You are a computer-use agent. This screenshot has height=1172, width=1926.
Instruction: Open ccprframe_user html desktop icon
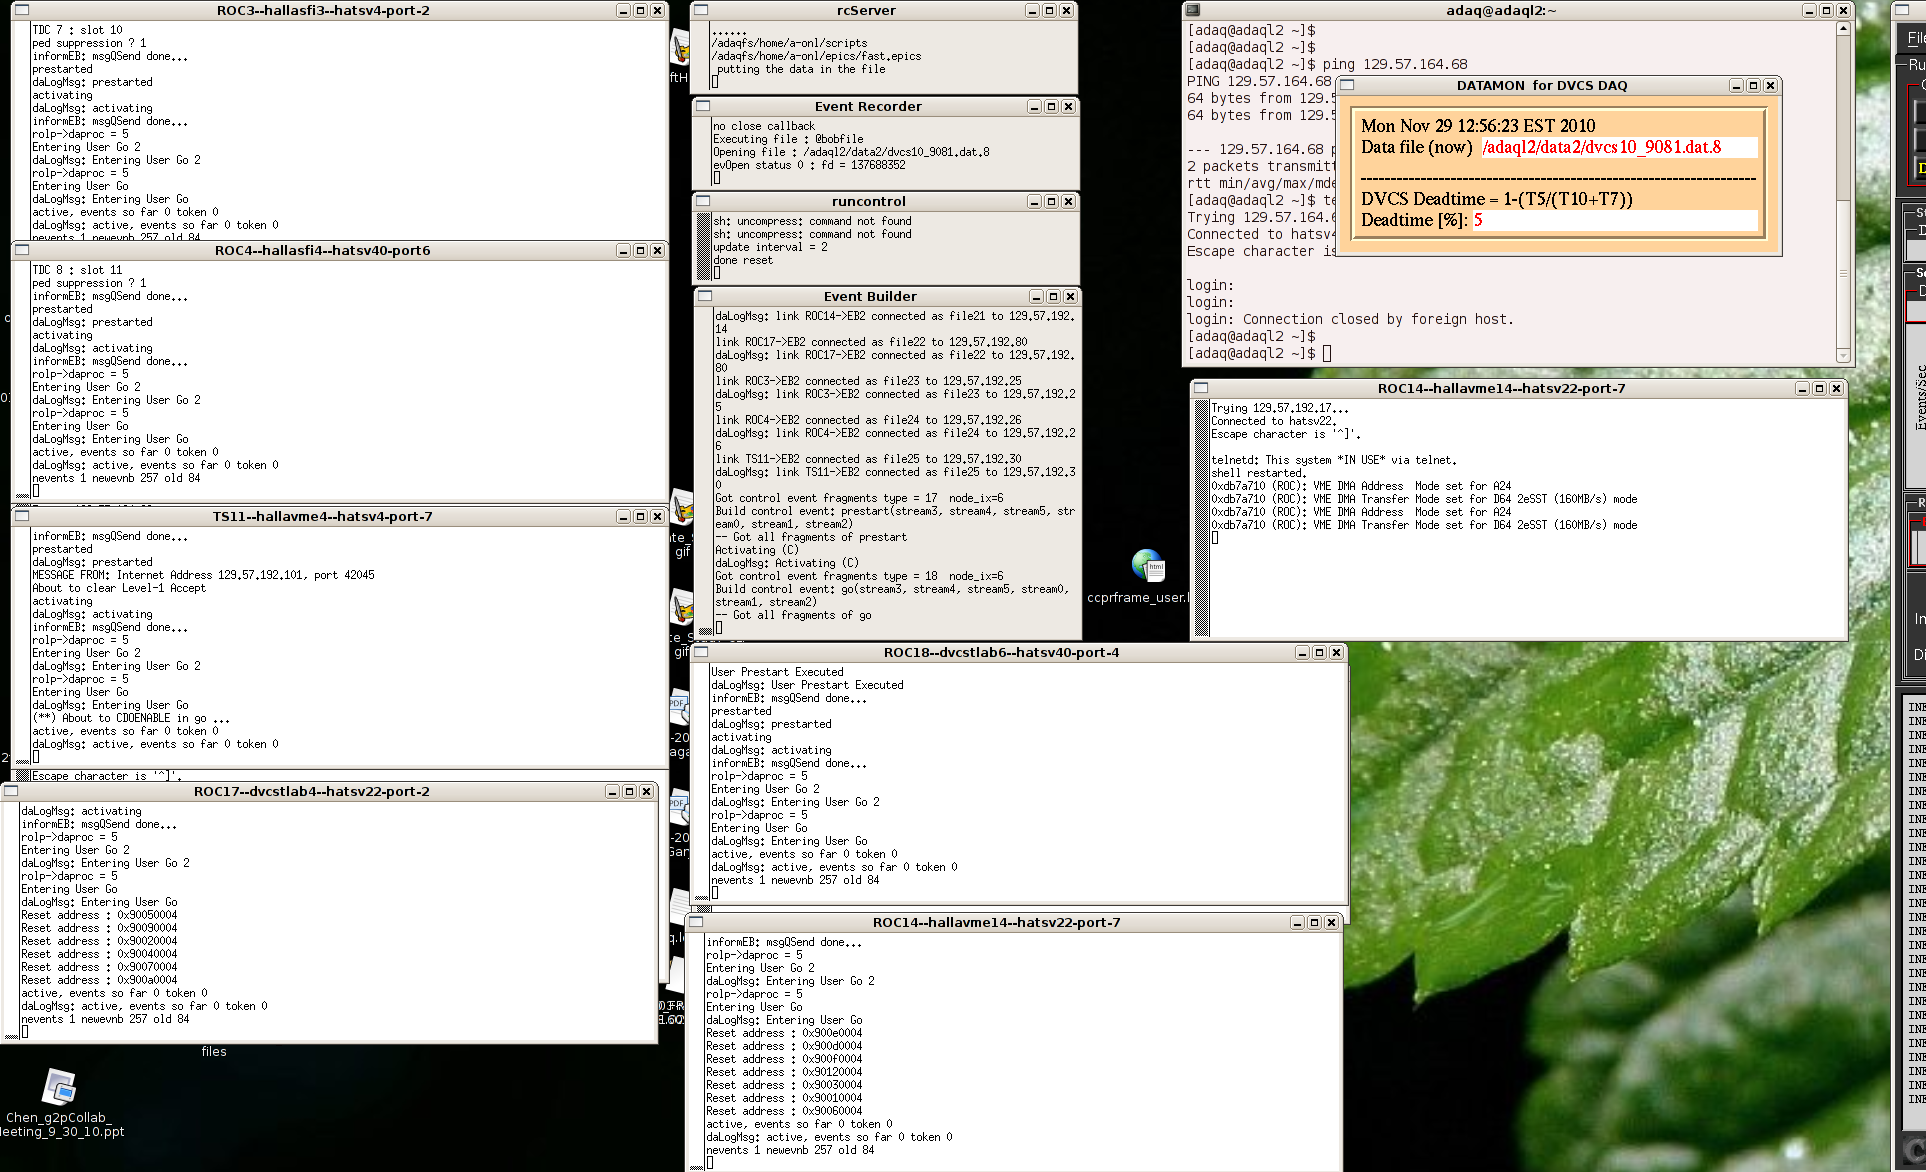pyautogui.click(x=1148, y=567)
